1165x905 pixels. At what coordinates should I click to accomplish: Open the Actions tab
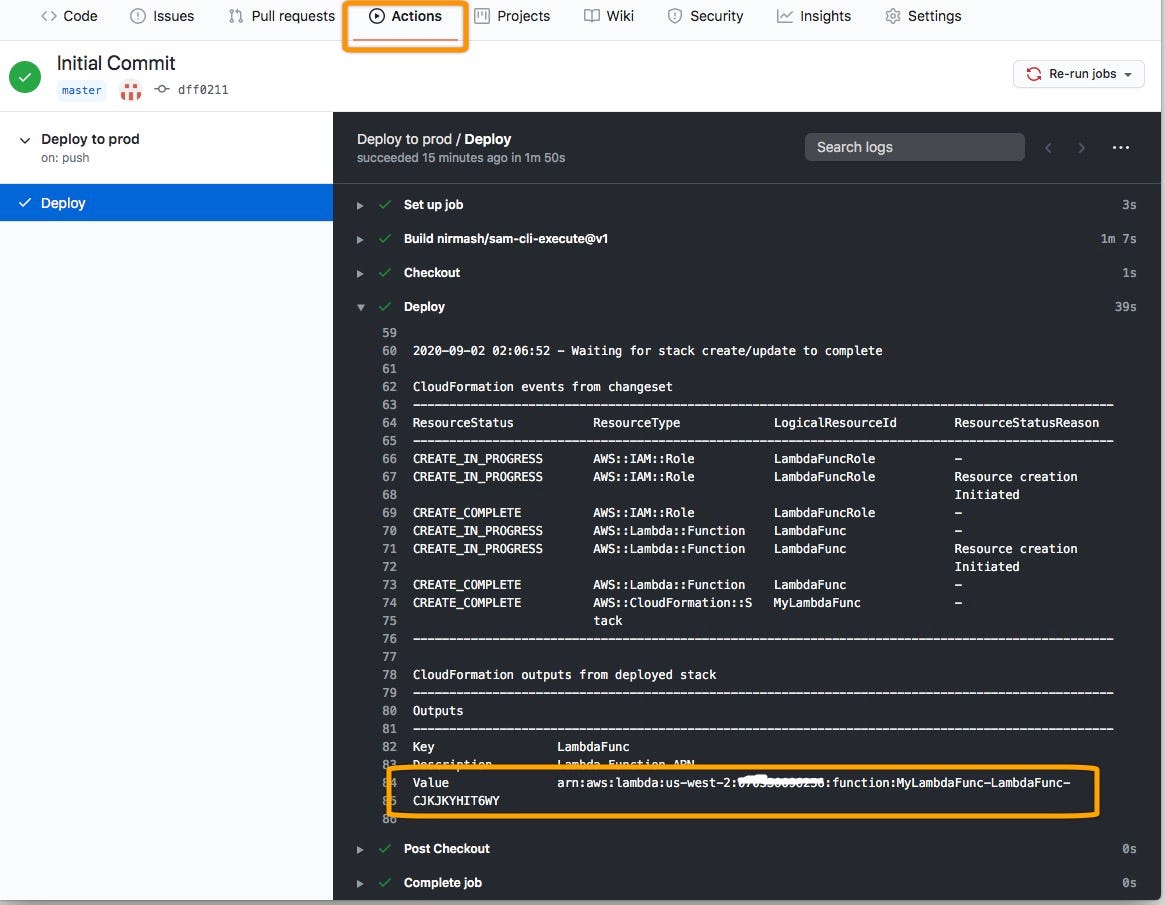click(405, 15)
